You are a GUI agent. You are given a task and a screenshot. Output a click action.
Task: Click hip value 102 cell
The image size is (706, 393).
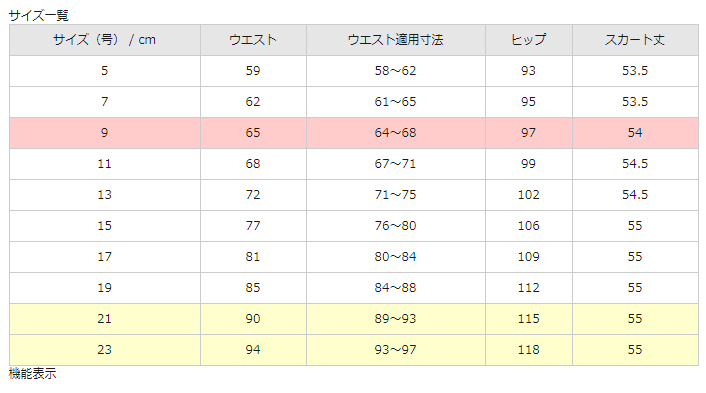coord(529,195)
